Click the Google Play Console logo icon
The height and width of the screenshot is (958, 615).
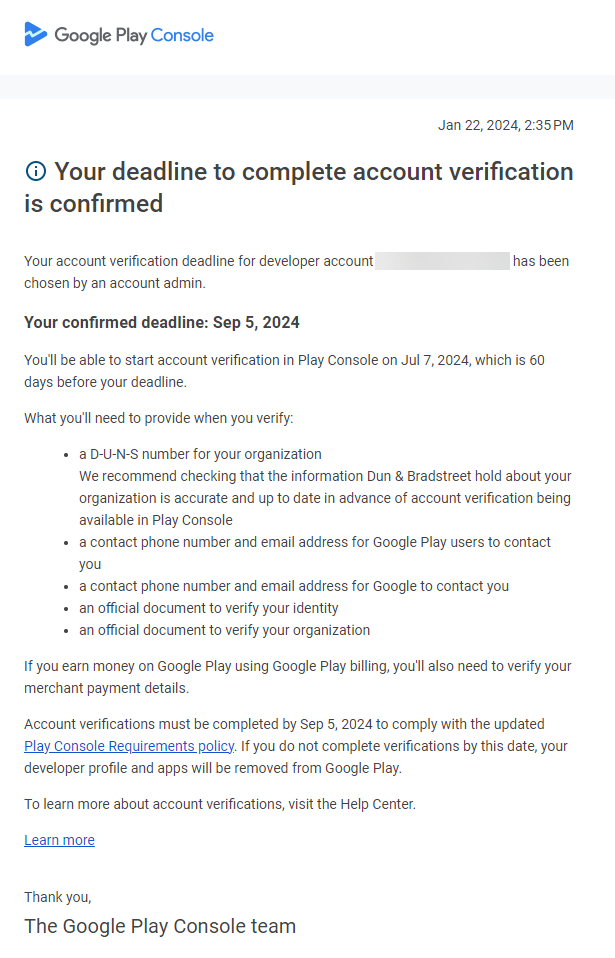(x=36, y=35)
